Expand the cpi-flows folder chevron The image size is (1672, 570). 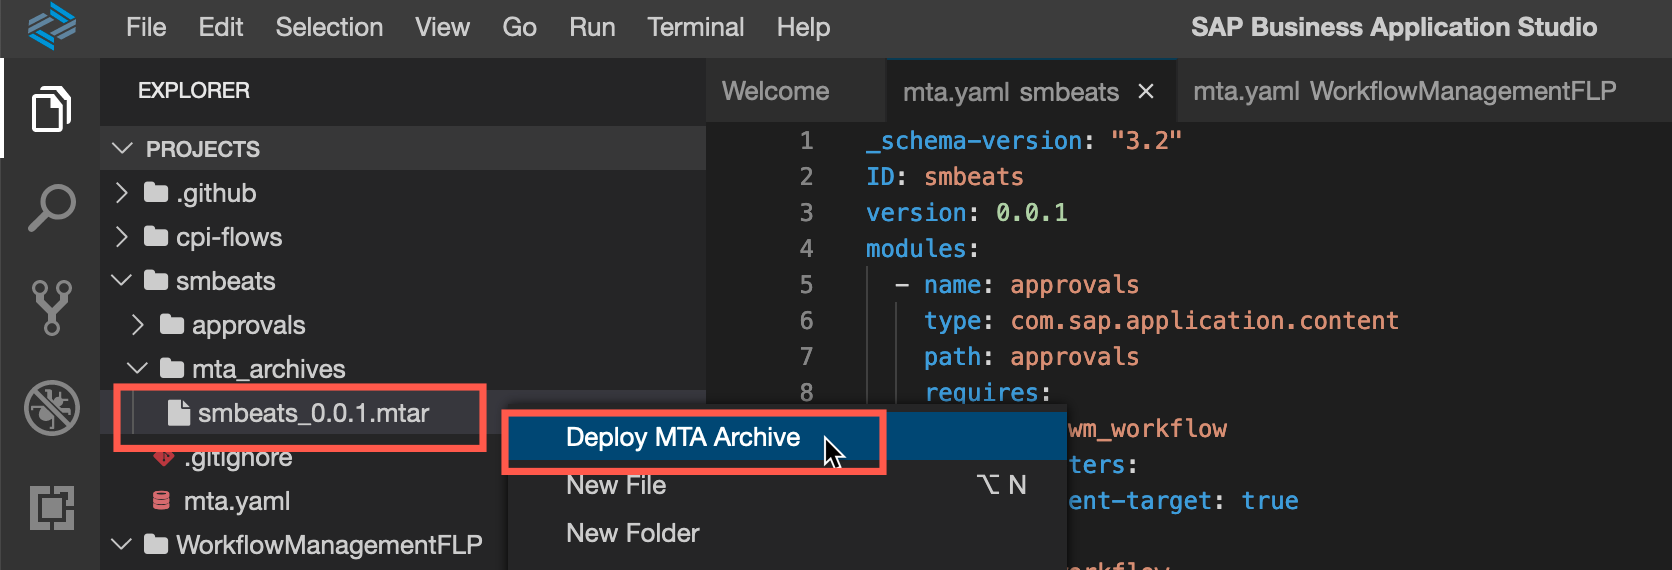(122, 236)
